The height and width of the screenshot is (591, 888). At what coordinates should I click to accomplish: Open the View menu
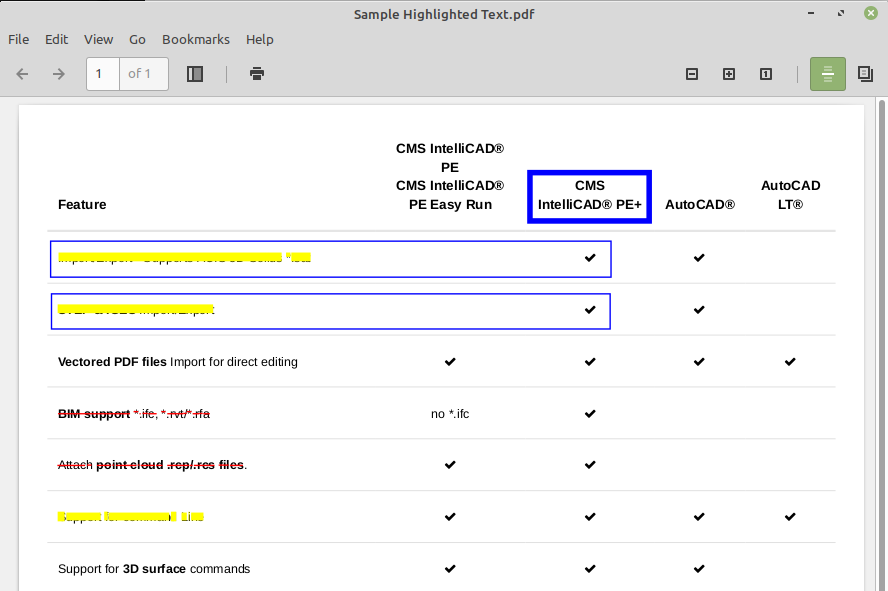[99, 40]
